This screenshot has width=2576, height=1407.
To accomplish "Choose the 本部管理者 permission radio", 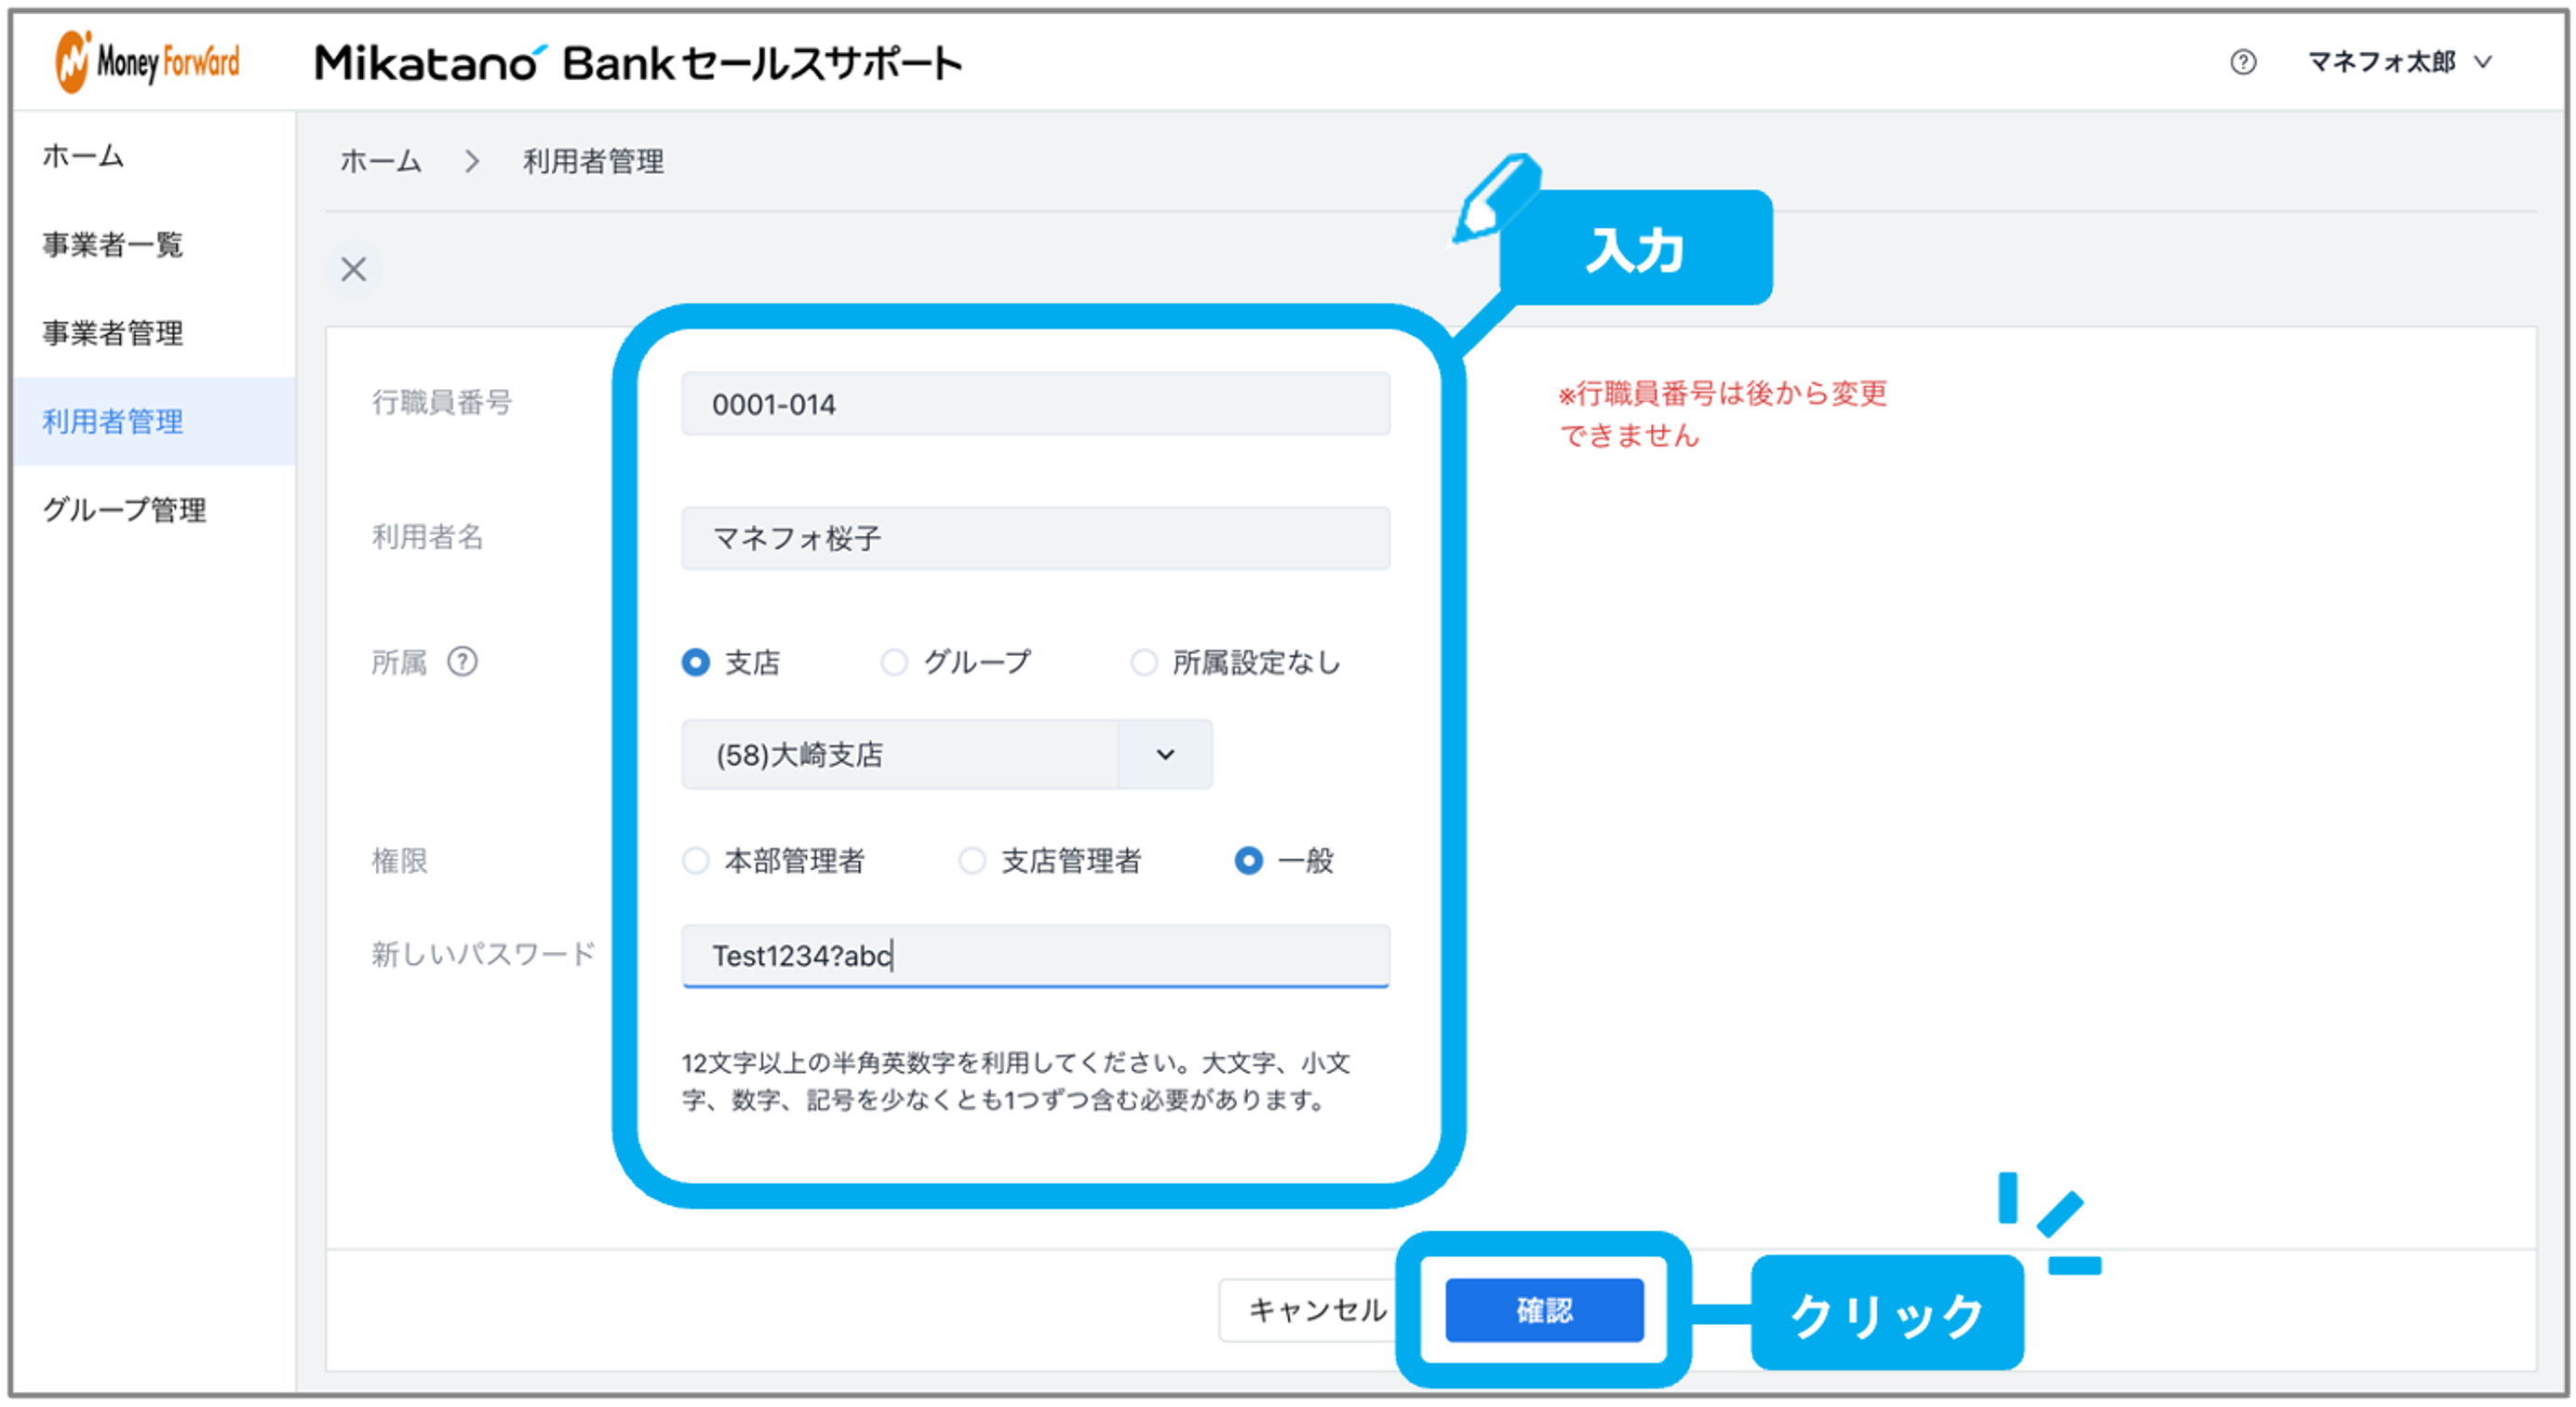I will pos(696,860).
